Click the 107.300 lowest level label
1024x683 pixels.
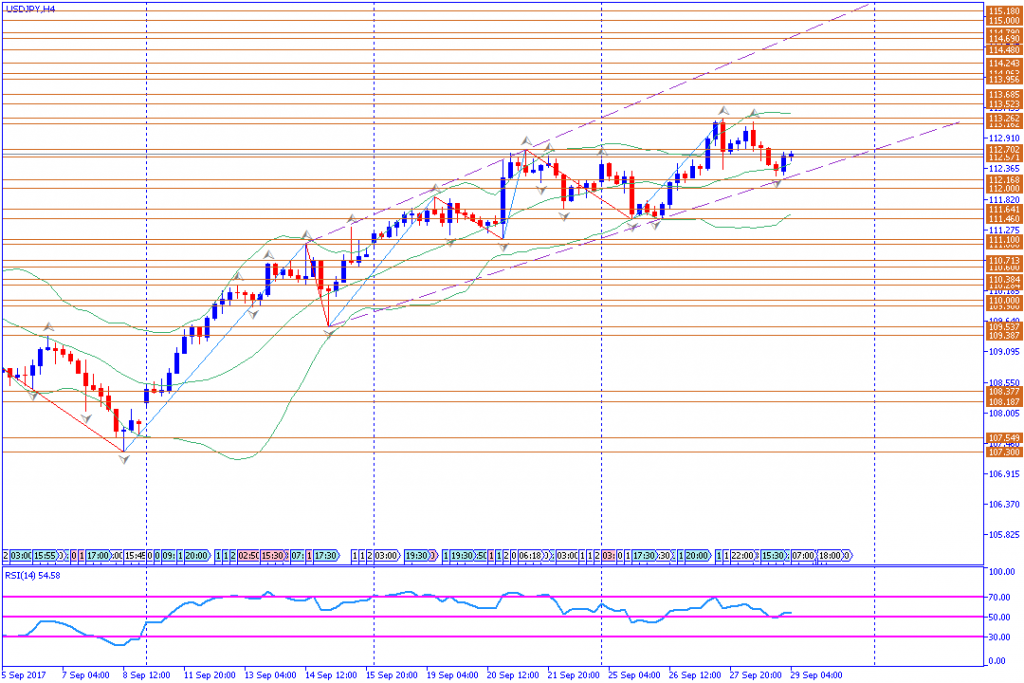coord(1003,452)
